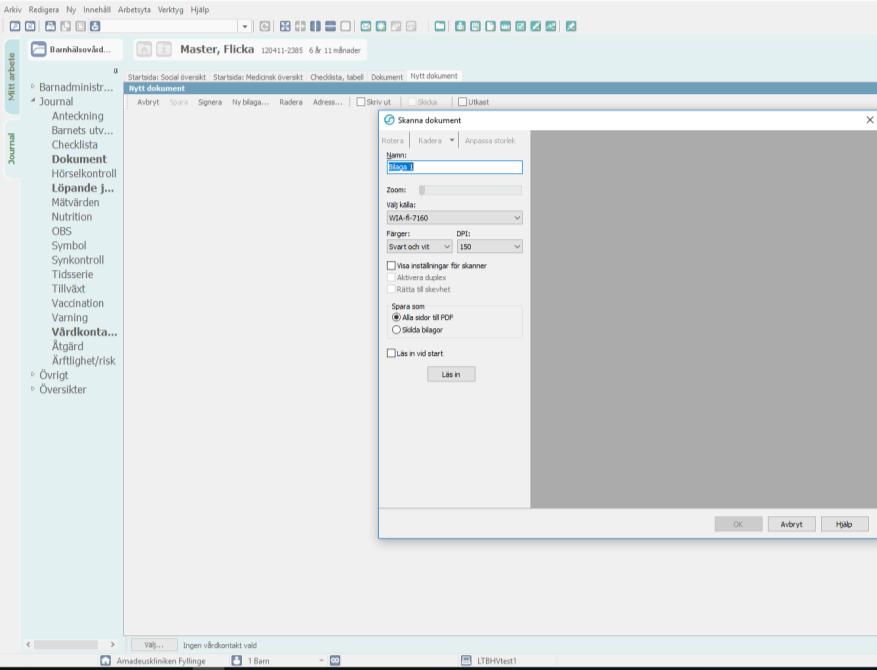877x670 pixels.
Task: Click the blue X-marked toolbar icon
Action: (30, 26)
